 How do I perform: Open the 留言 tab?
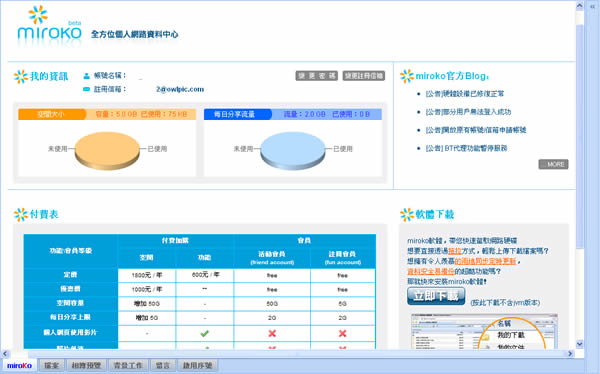point(163,365)
